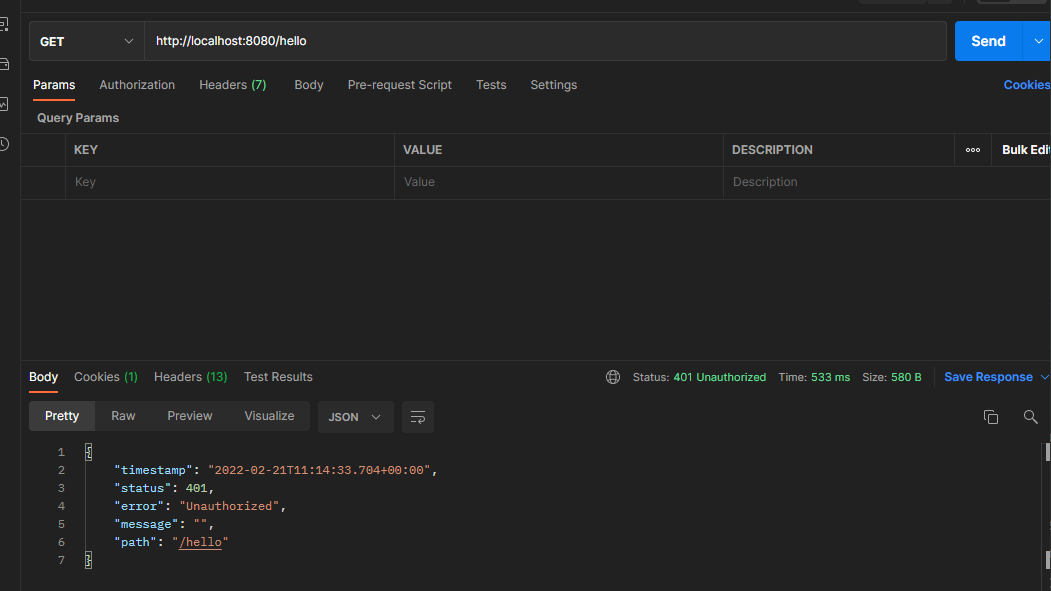Open the Headers (7) request tab
This screenshot has width=1051, height=591.
(233, 85)
